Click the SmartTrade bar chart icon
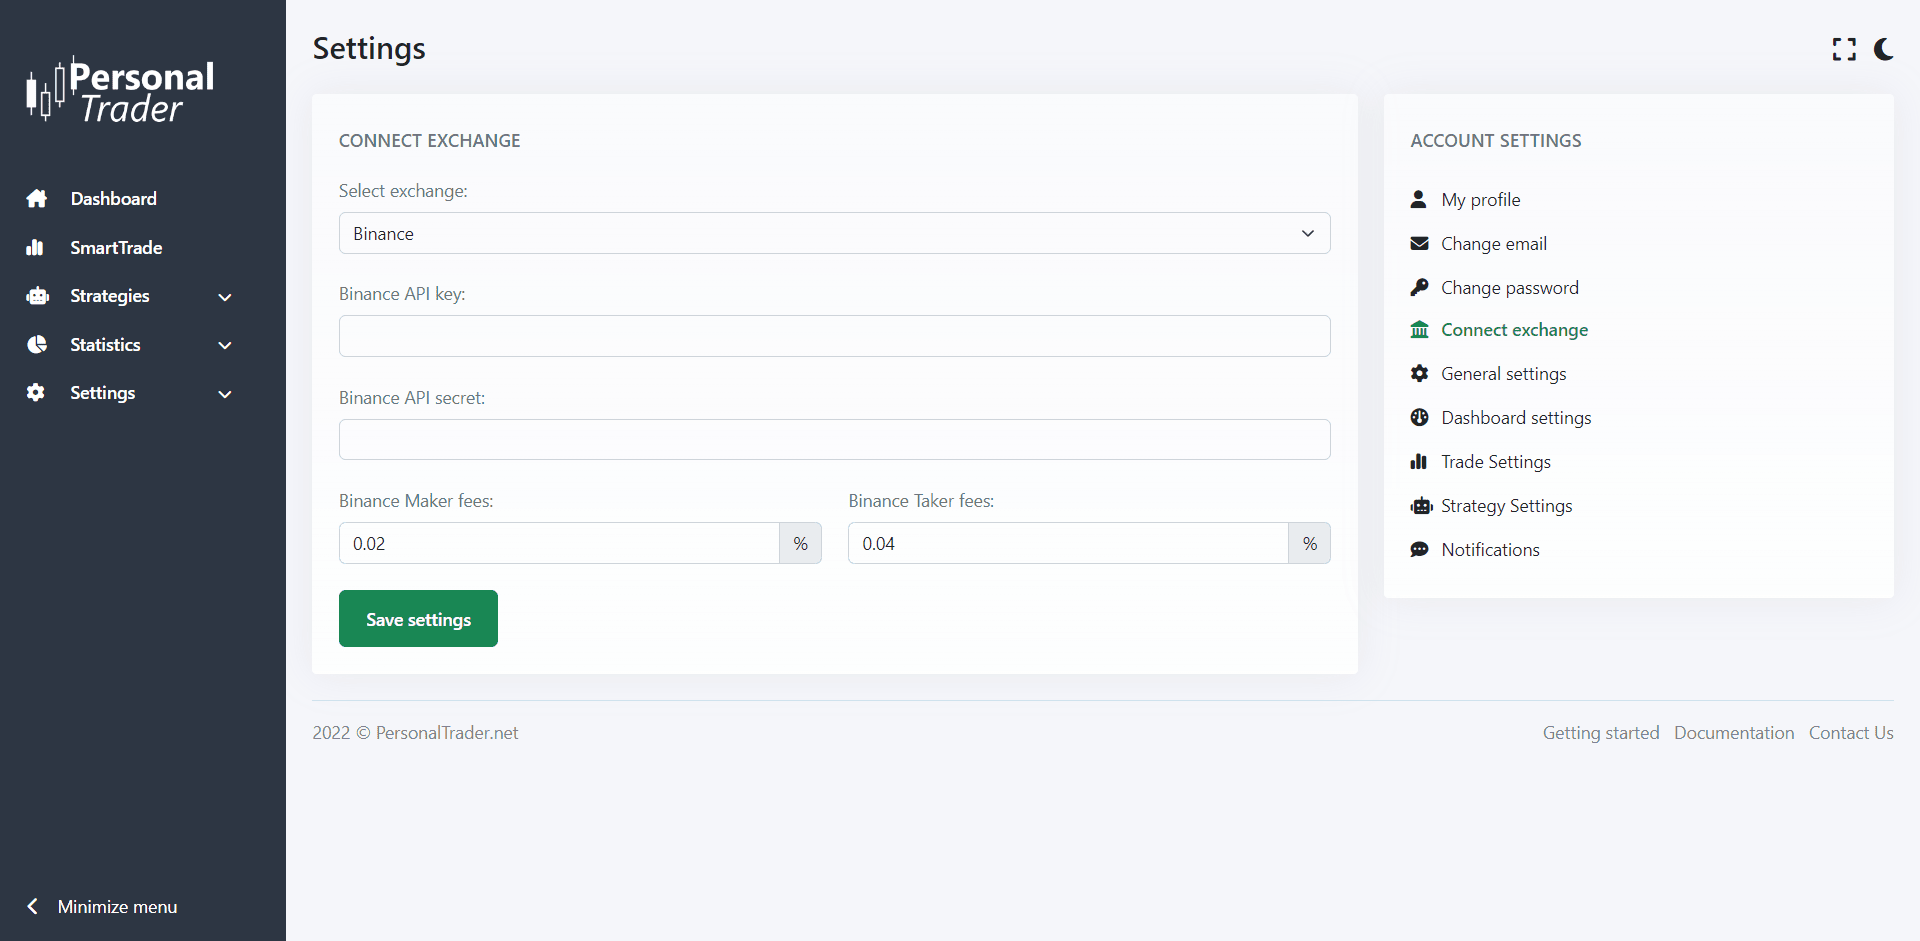Screen dimensions: 1920x941 [x=36, y=248]
